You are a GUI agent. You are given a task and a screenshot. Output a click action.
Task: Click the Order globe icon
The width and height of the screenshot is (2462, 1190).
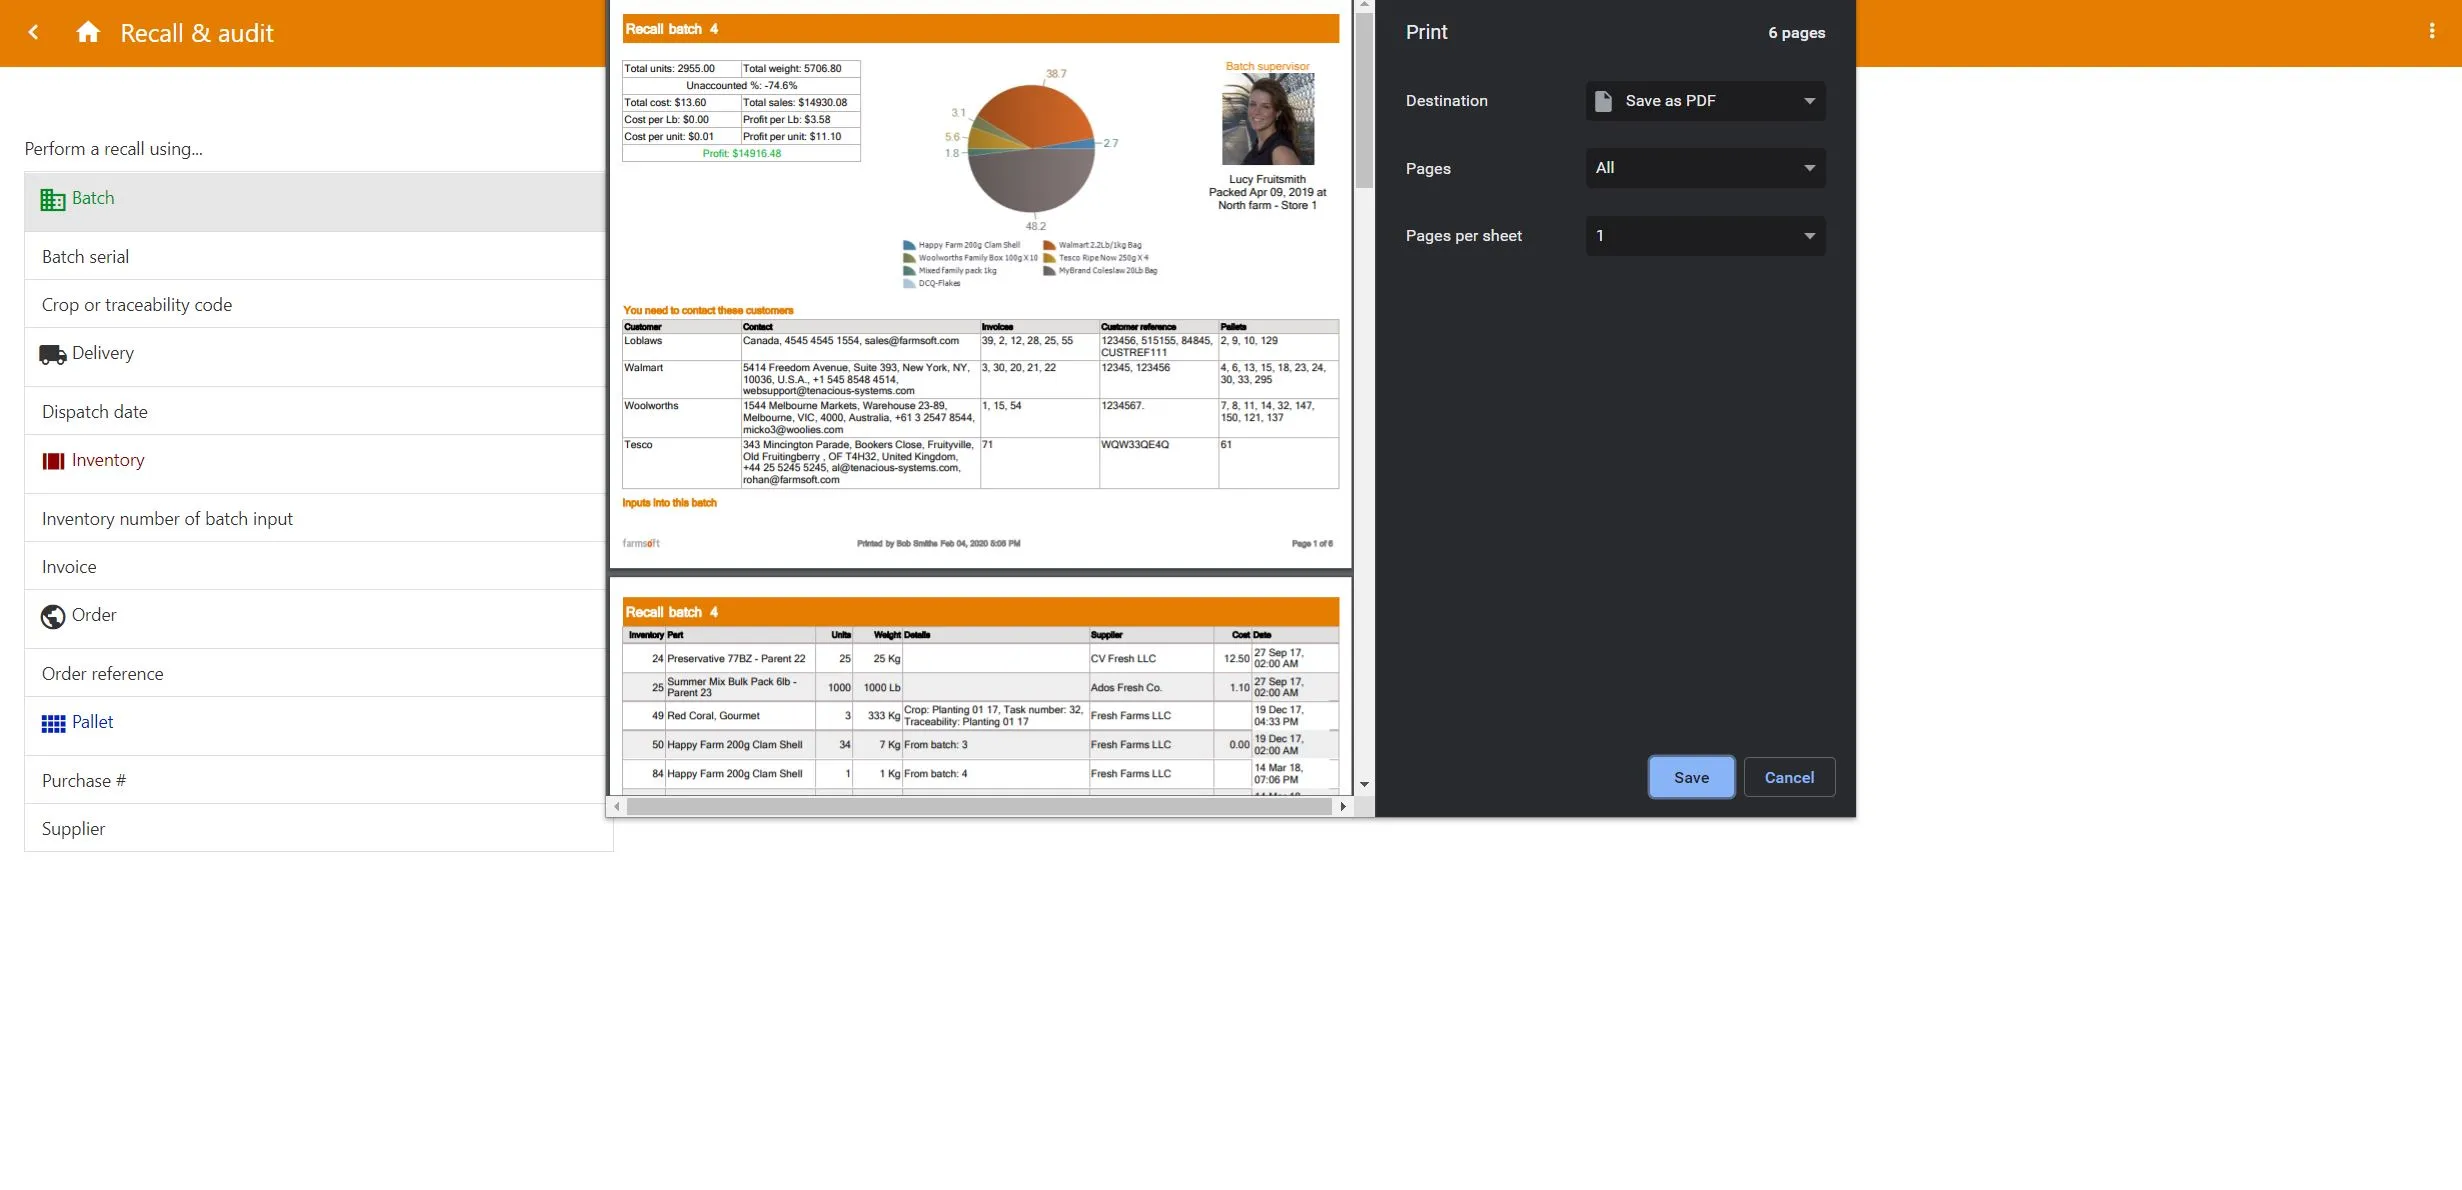click(53, 617)
